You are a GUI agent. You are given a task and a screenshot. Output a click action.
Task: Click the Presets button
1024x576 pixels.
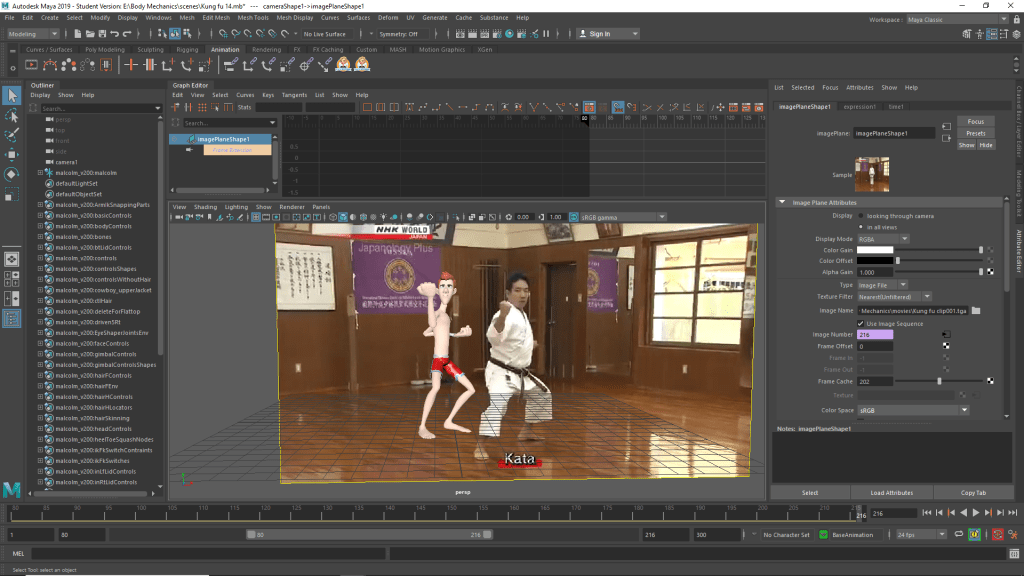tap(975, 133)
